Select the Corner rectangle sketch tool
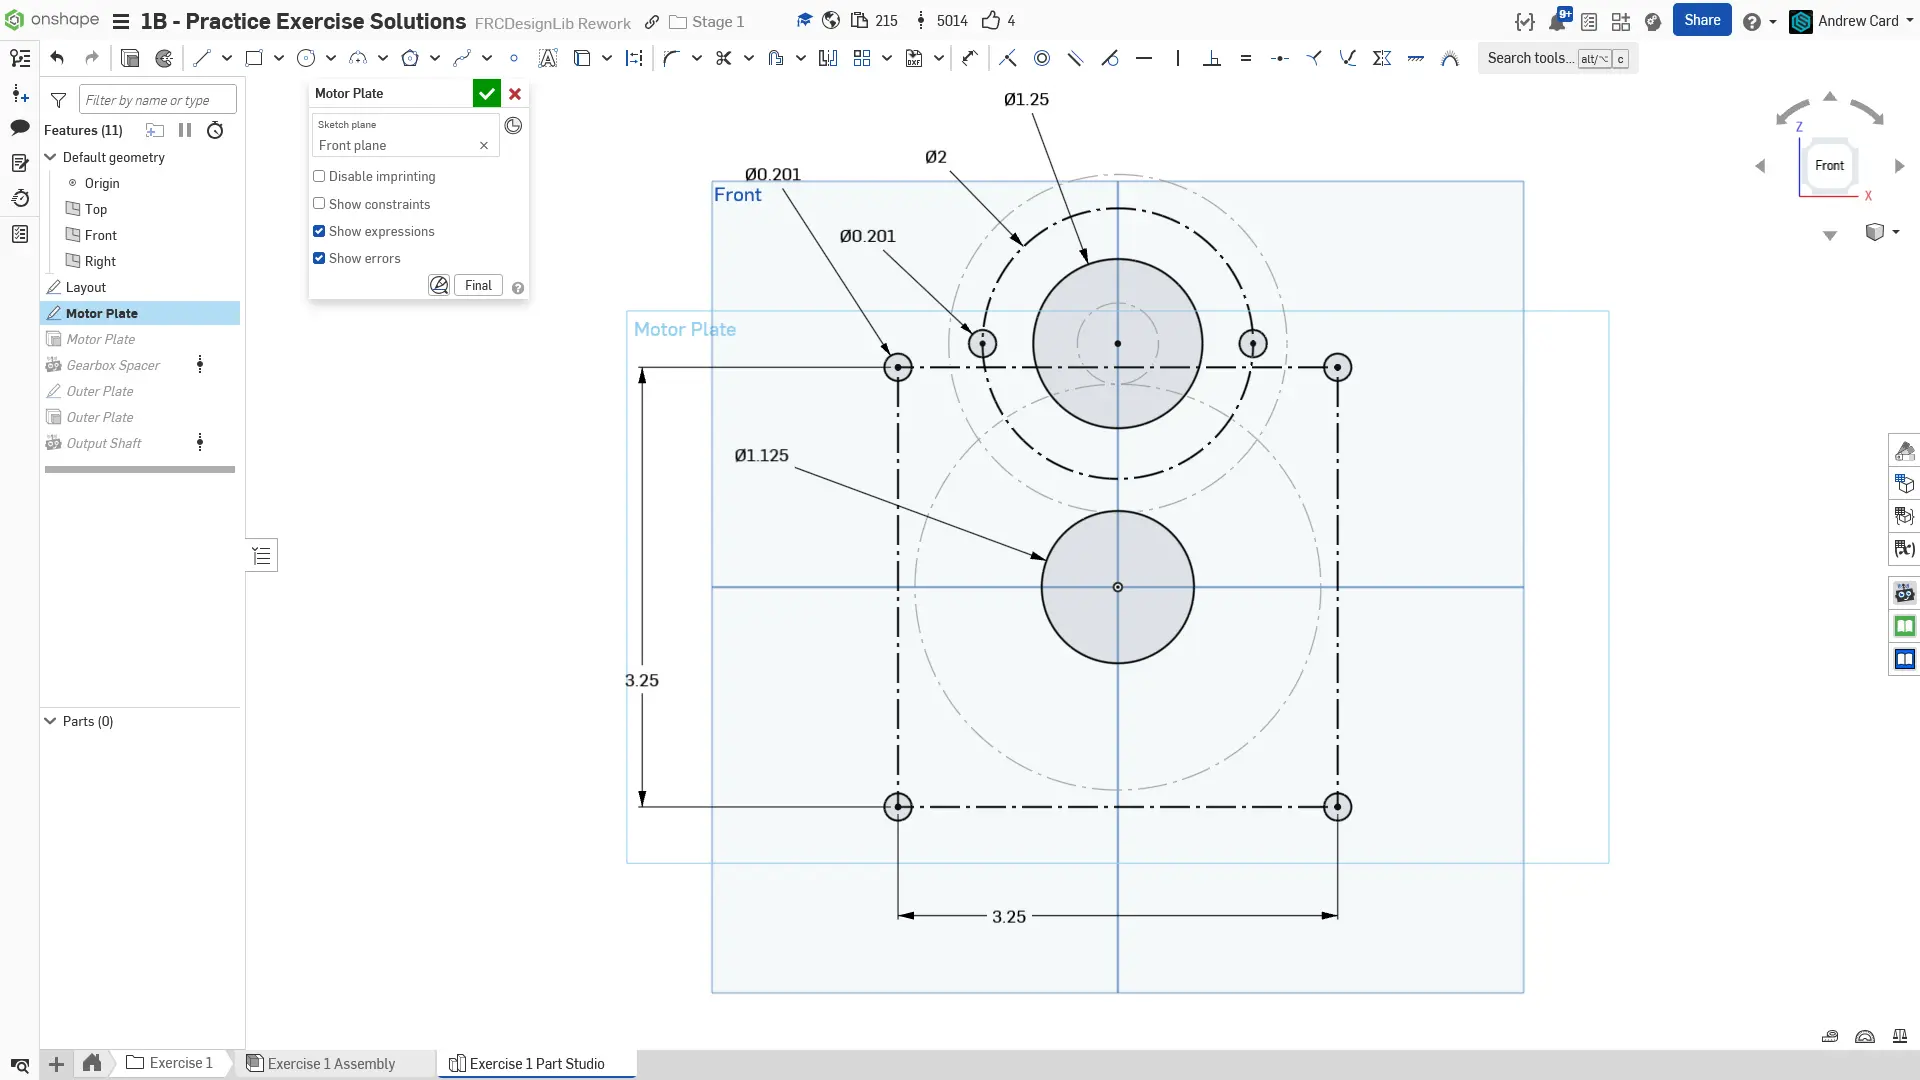Viewport: 1920px width, 1080px height. pyautogui.click(x=254, y=58)
